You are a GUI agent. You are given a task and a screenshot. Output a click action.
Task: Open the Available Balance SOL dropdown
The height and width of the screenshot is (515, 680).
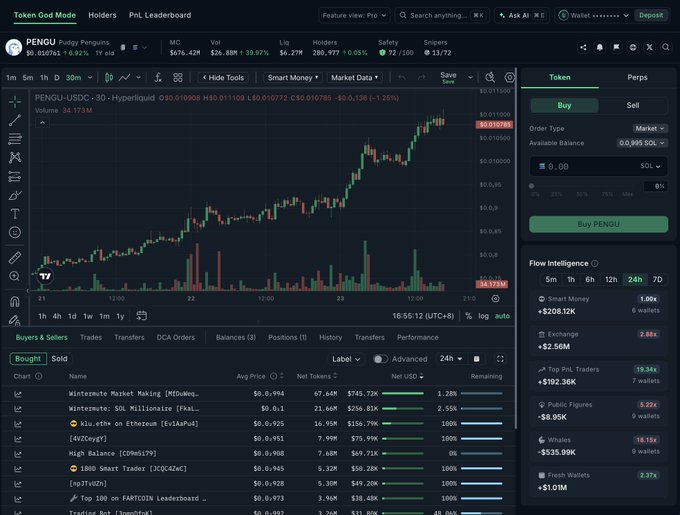pos(641,143)
